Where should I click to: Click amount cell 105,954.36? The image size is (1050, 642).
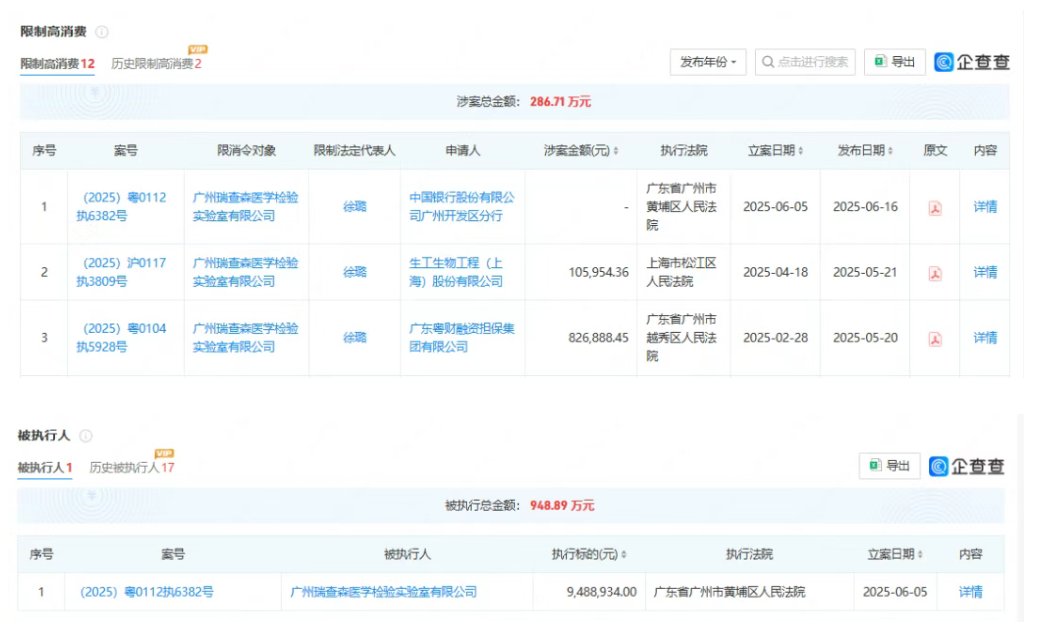(x=599, y=272)
